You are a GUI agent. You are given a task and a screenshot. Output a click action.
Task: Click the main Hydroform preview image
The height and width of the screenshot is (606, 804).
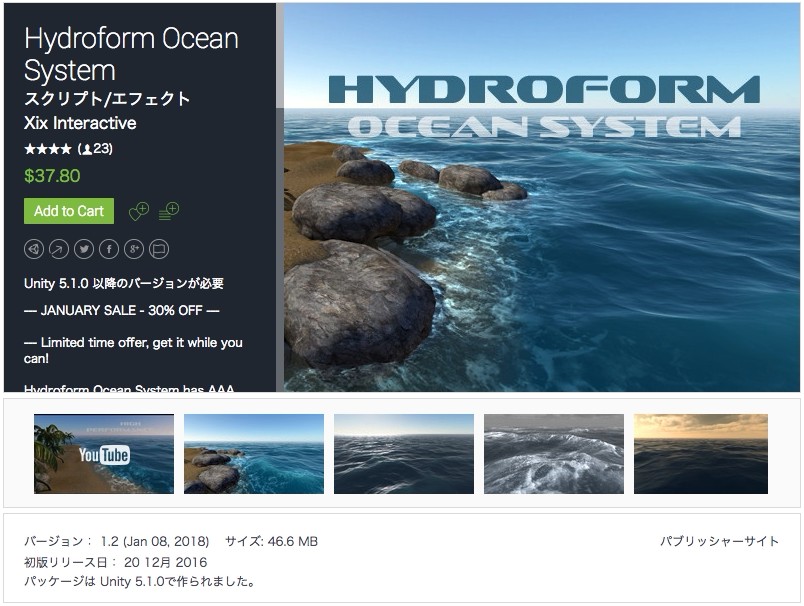coord(542,197)
